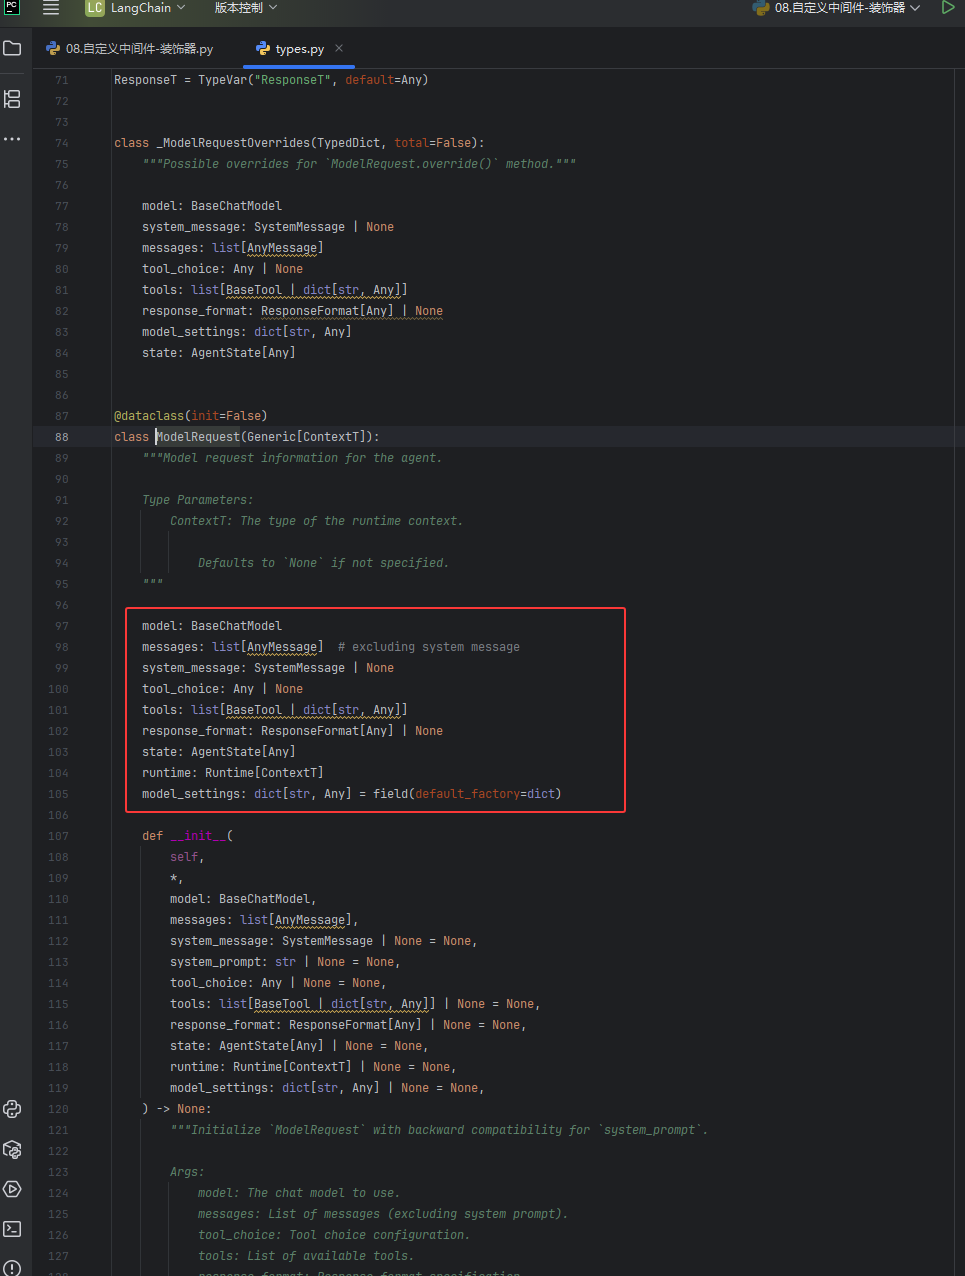
Task: Open the Problems tool window icon
Action: 12,1267
